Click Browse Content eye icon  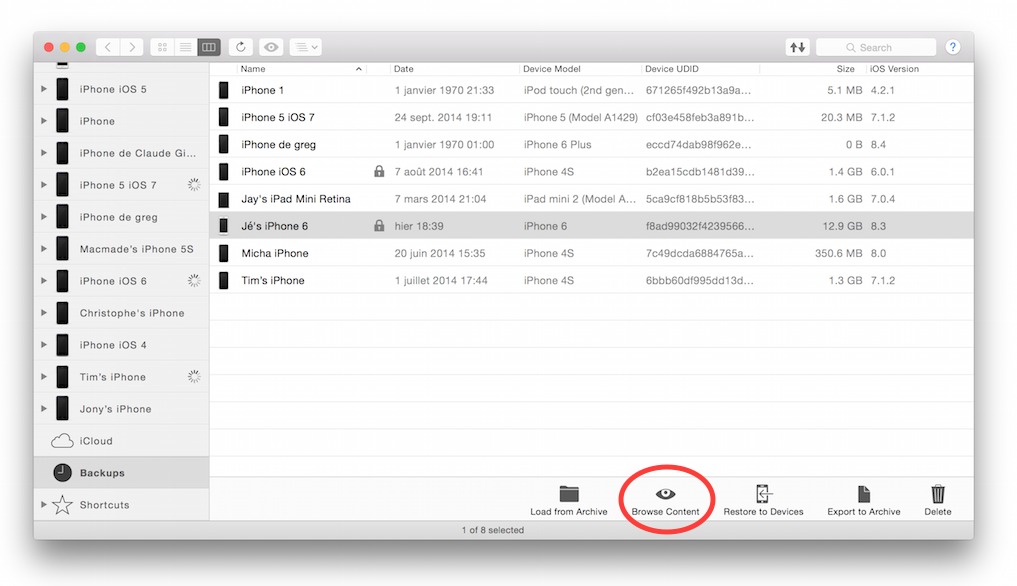pyautogui.click(x=665, y=494)
